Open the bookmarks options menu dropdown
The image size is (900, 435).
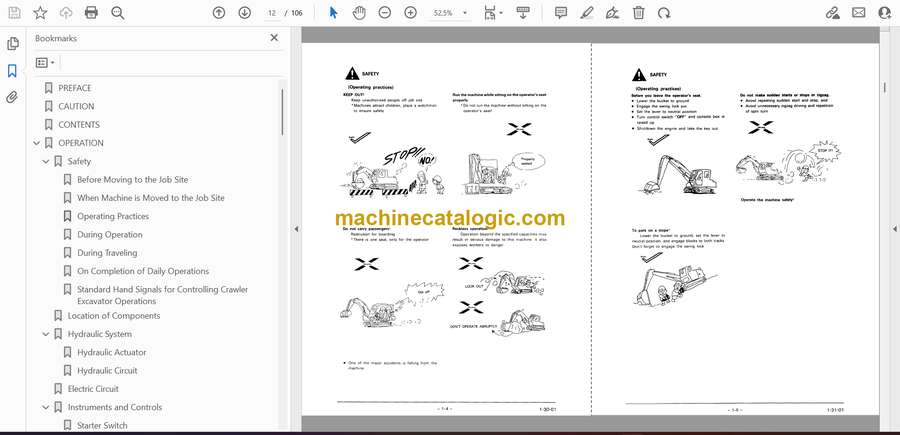click(x=45, y=63)
